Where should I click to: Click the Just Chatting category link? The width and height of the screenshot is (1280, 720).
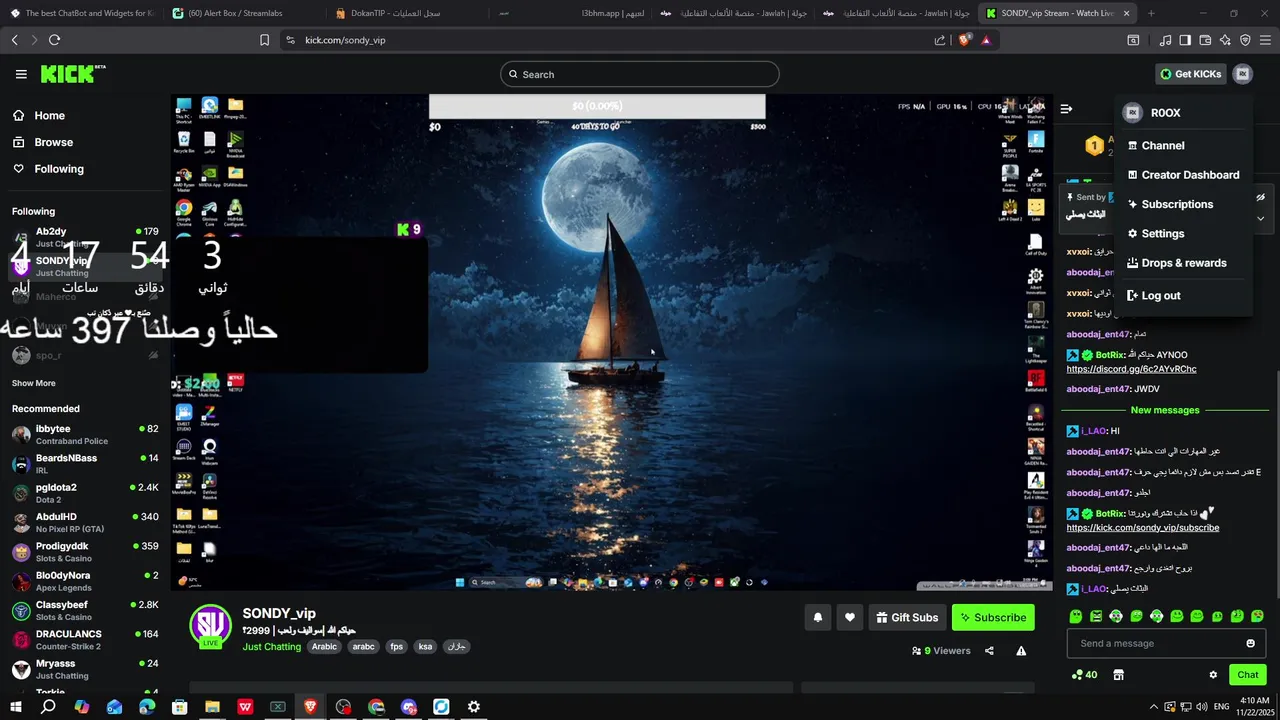[x=271, y=647]
